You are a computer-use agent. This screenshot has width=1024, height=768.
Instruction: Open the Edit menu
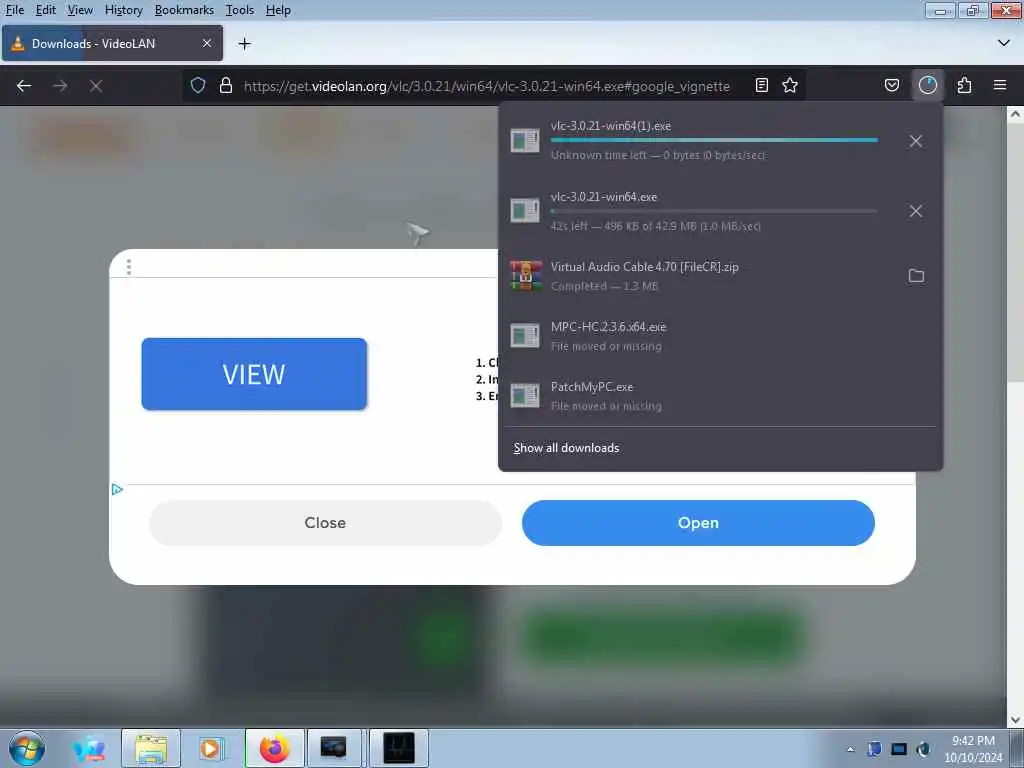pyautogui.click(x=46, y=10)
